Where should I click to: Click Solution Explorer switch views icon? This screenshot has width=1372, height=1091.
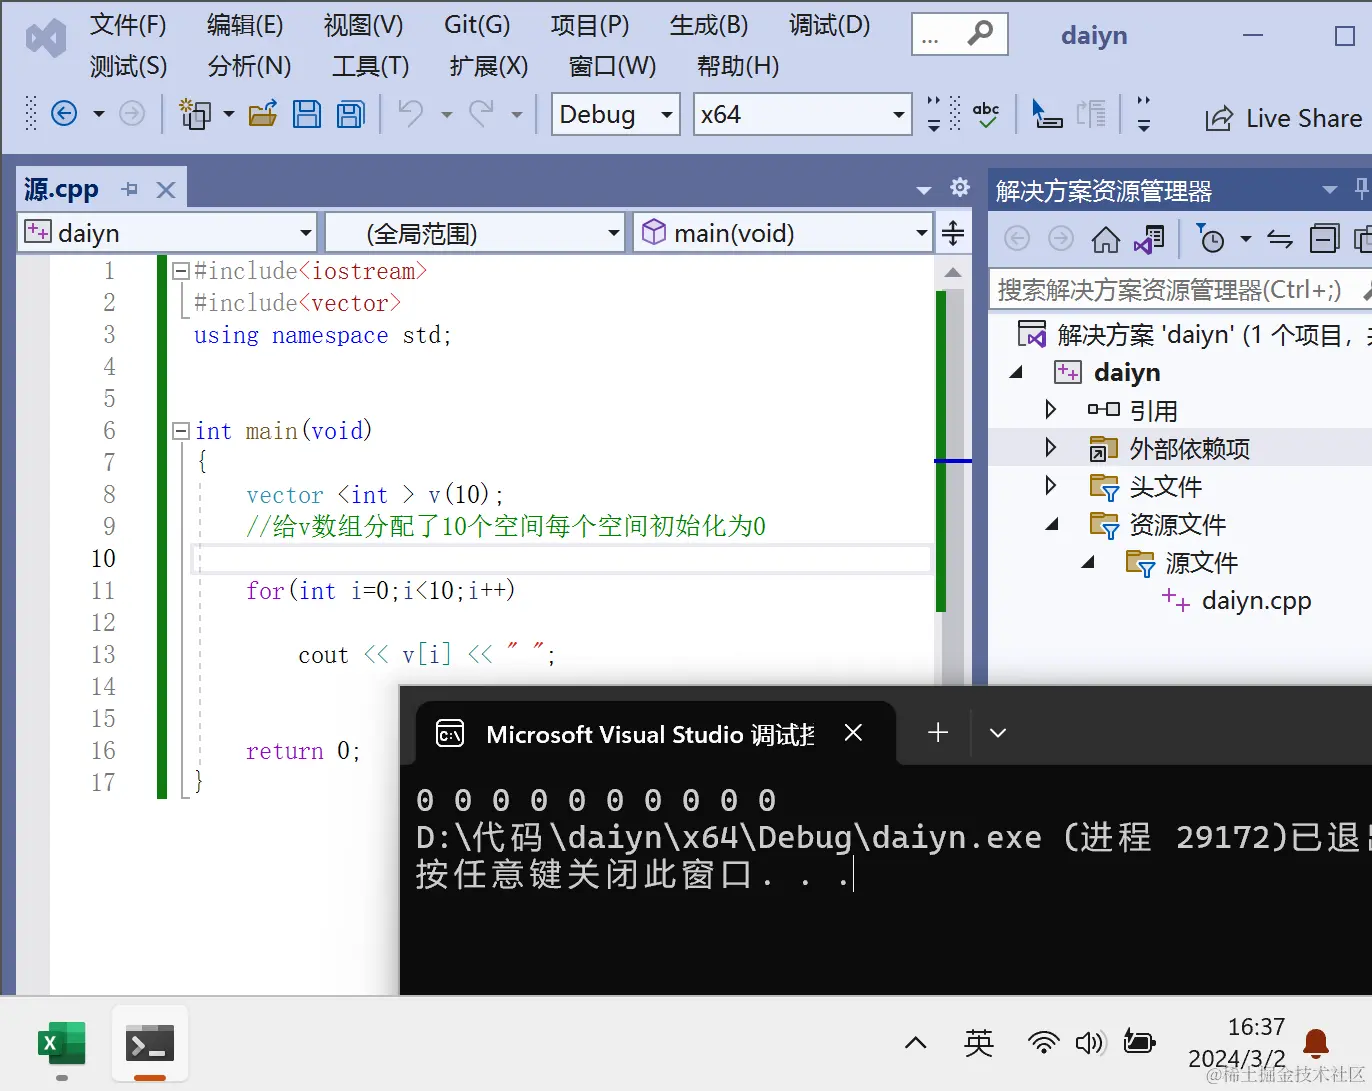pos(1149,239)
